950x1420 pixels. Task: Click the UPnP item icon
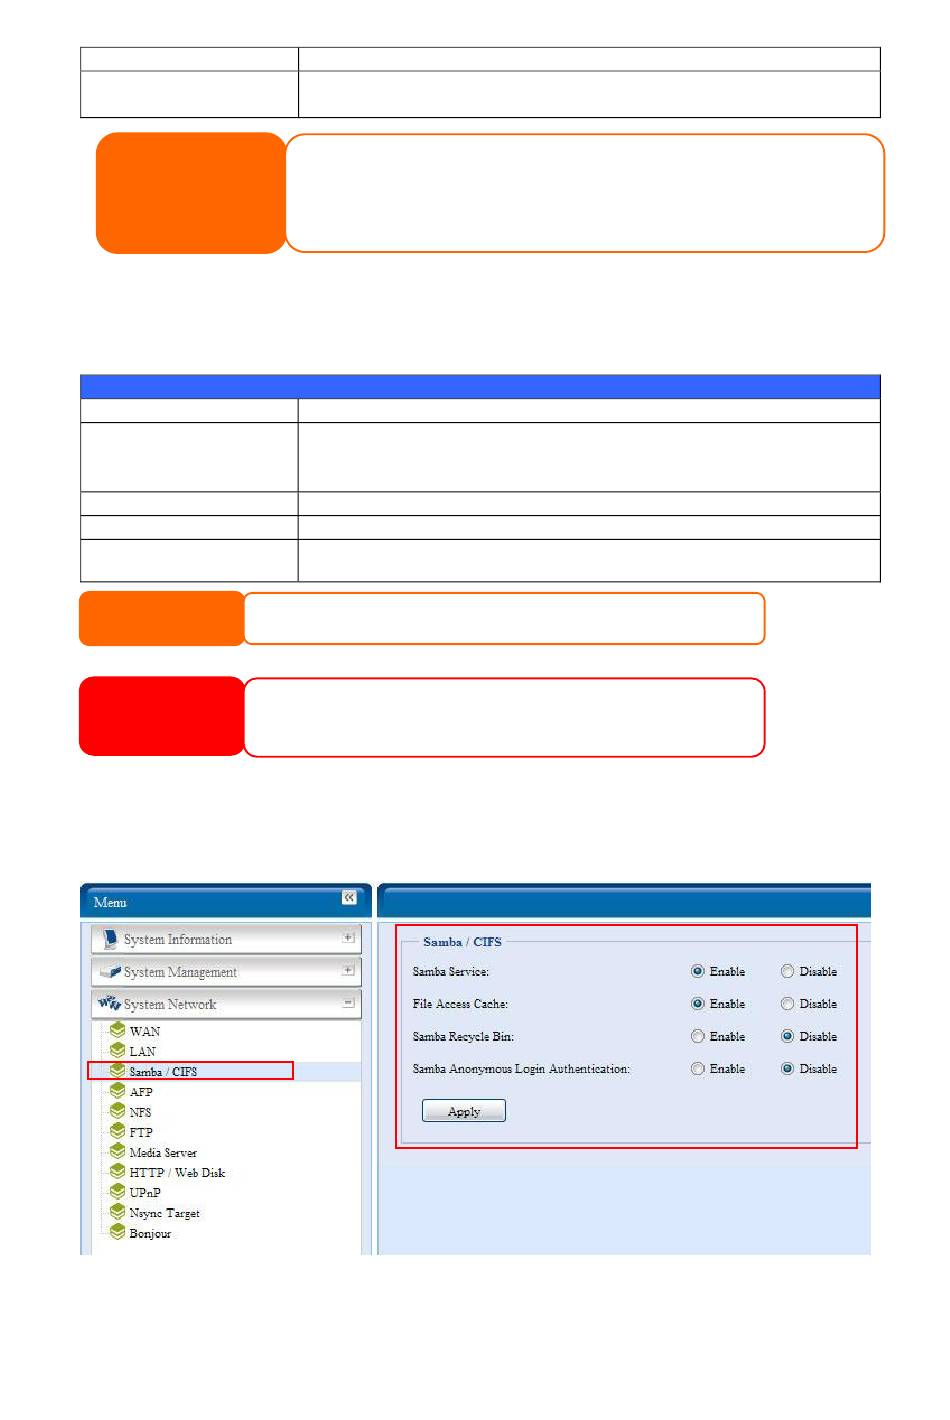[x=118, y=1192]
